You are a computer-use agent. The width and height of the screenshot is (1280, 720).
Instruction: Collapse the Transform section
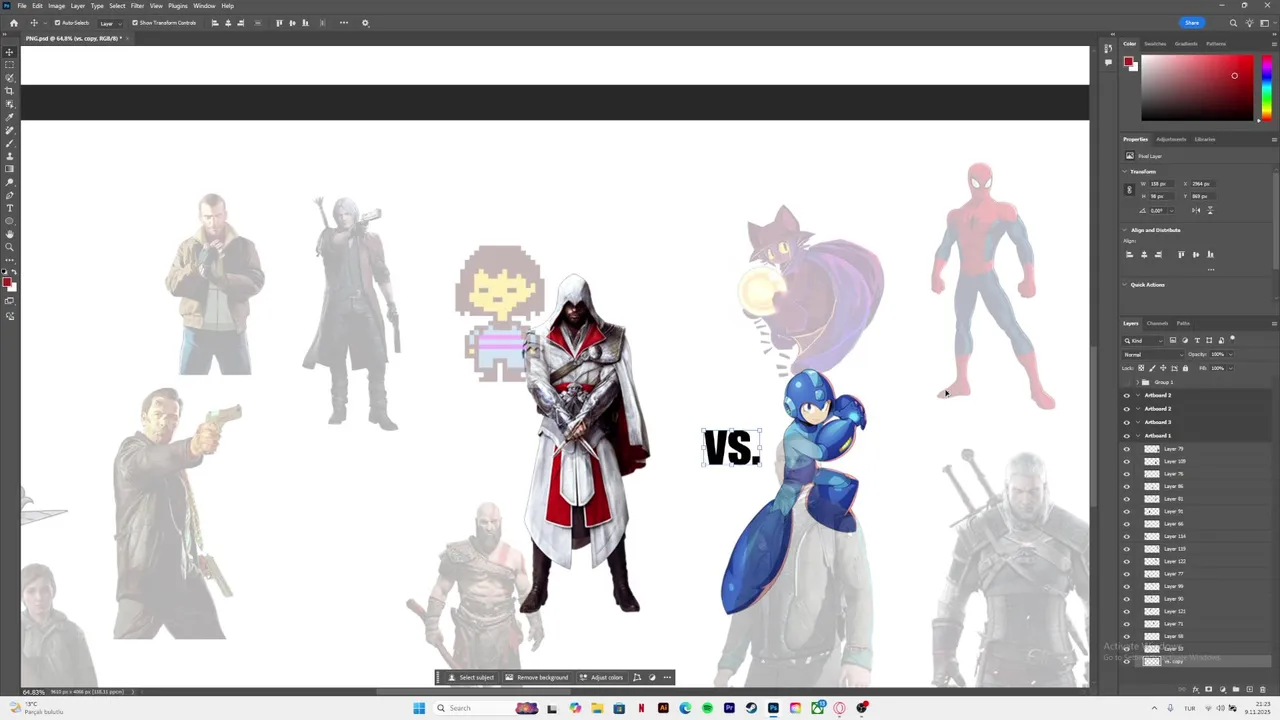(x=1125, y=171)
